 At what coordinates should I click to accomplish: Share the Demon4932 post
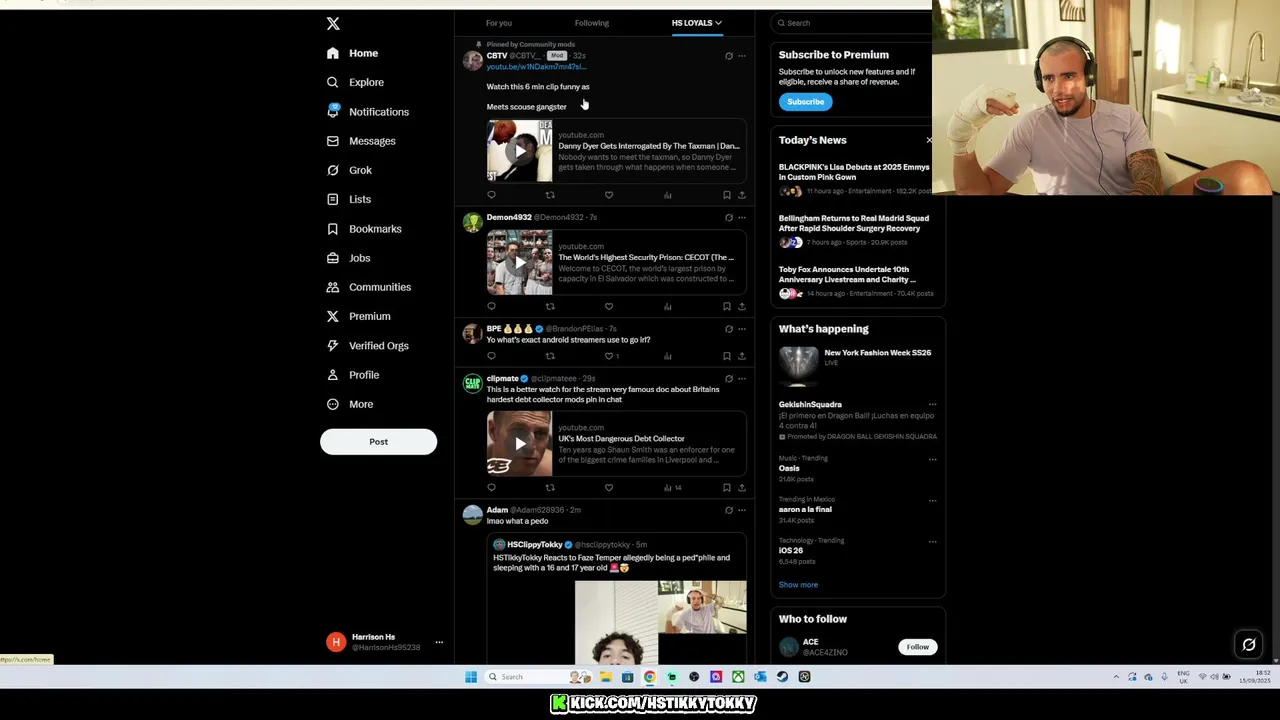point(741,306)
